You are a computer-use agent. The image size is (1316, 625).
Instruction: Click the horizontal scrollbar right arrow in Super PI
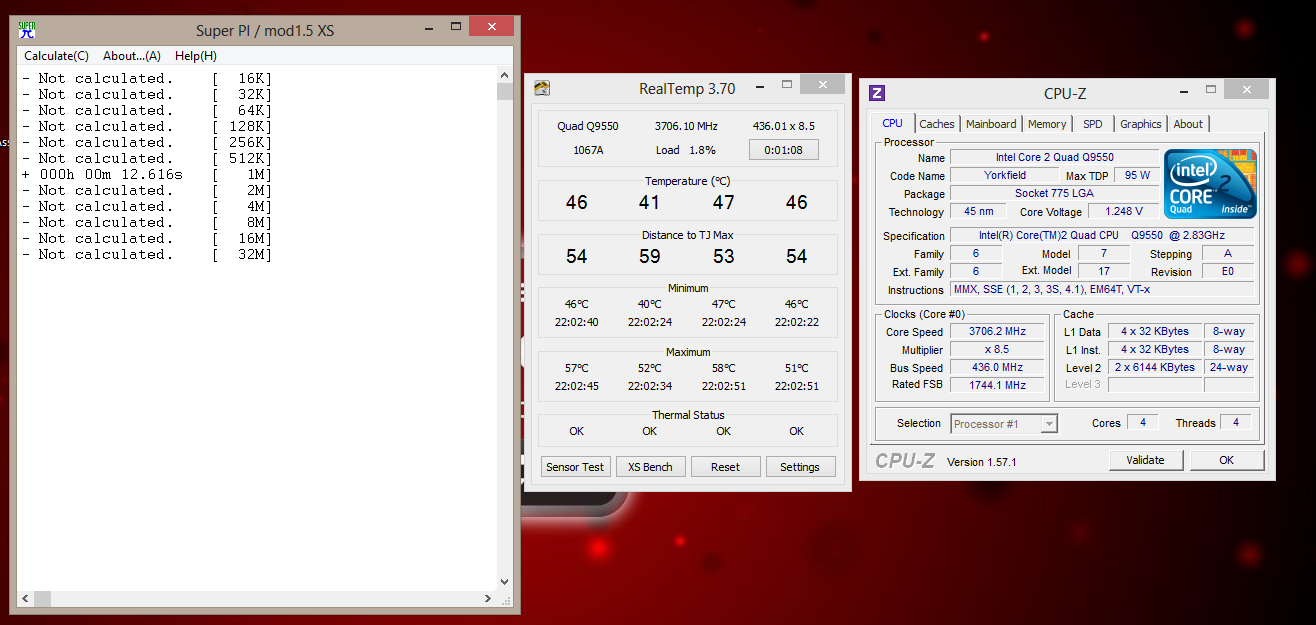click(x=488, y=599)
